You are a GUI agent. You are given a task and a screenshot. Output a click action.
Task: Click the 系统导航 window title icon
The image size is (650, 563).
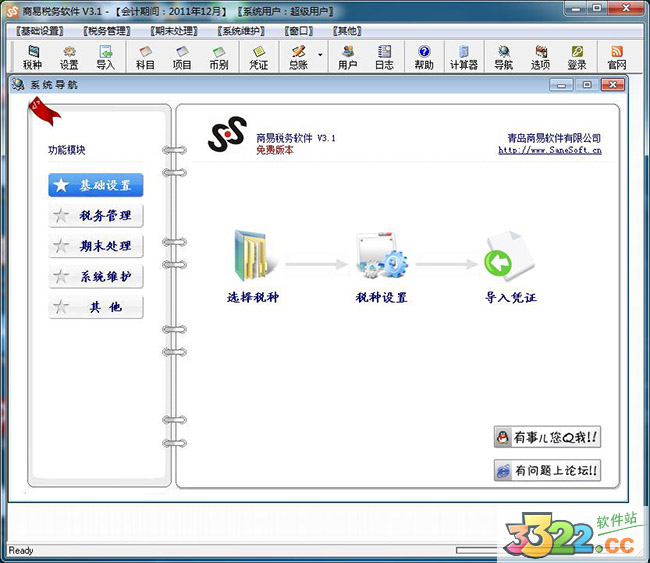coord(18,85)
